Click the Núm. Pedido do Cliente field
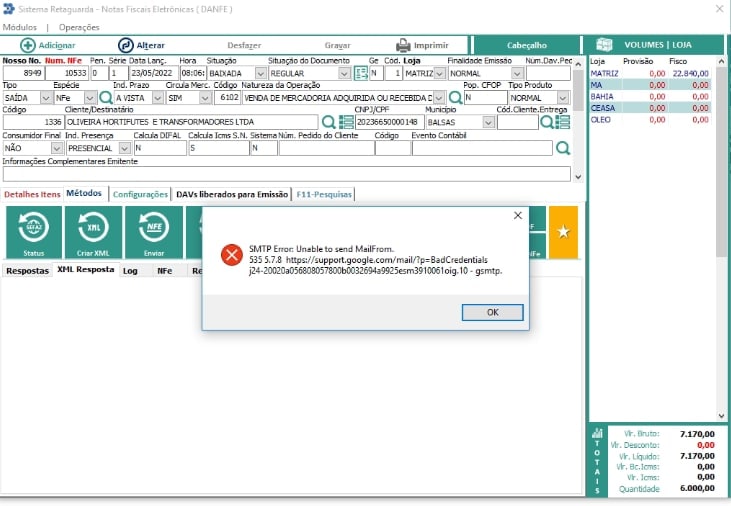The height and width of the screenshot is (506, 731). (x=326, y=148)
